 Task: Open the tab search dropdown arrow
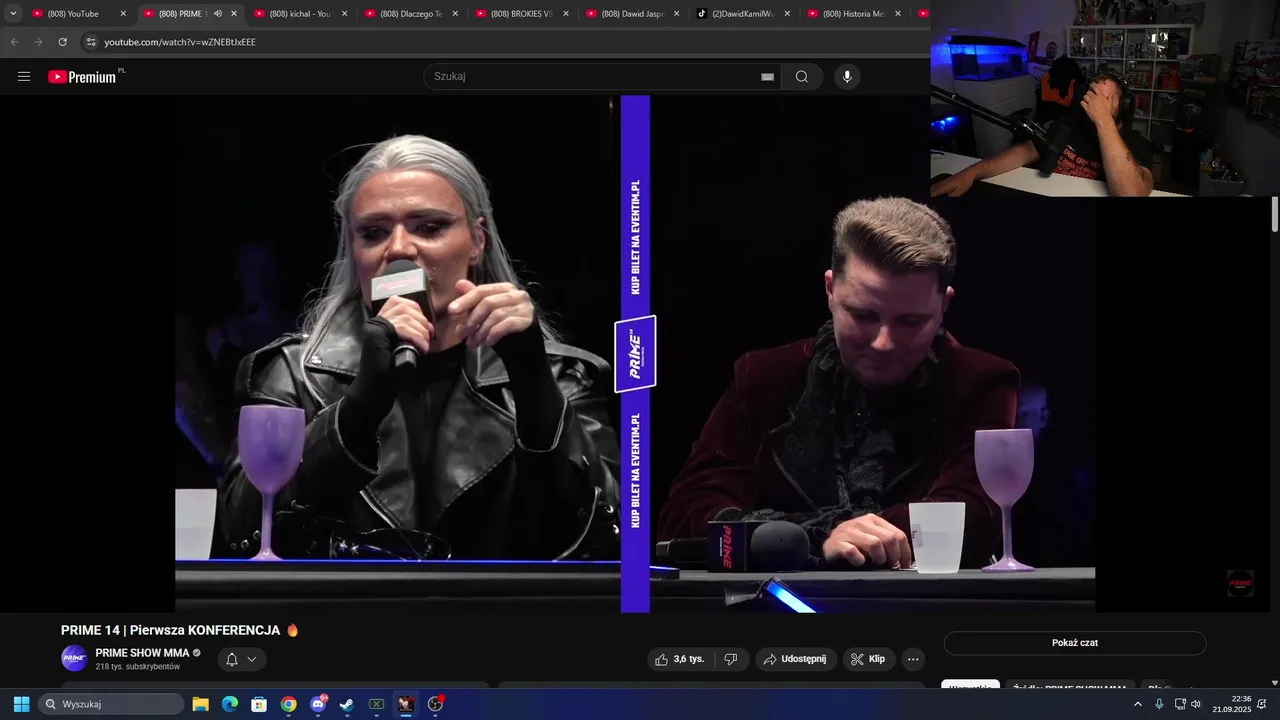click(13, 14)
